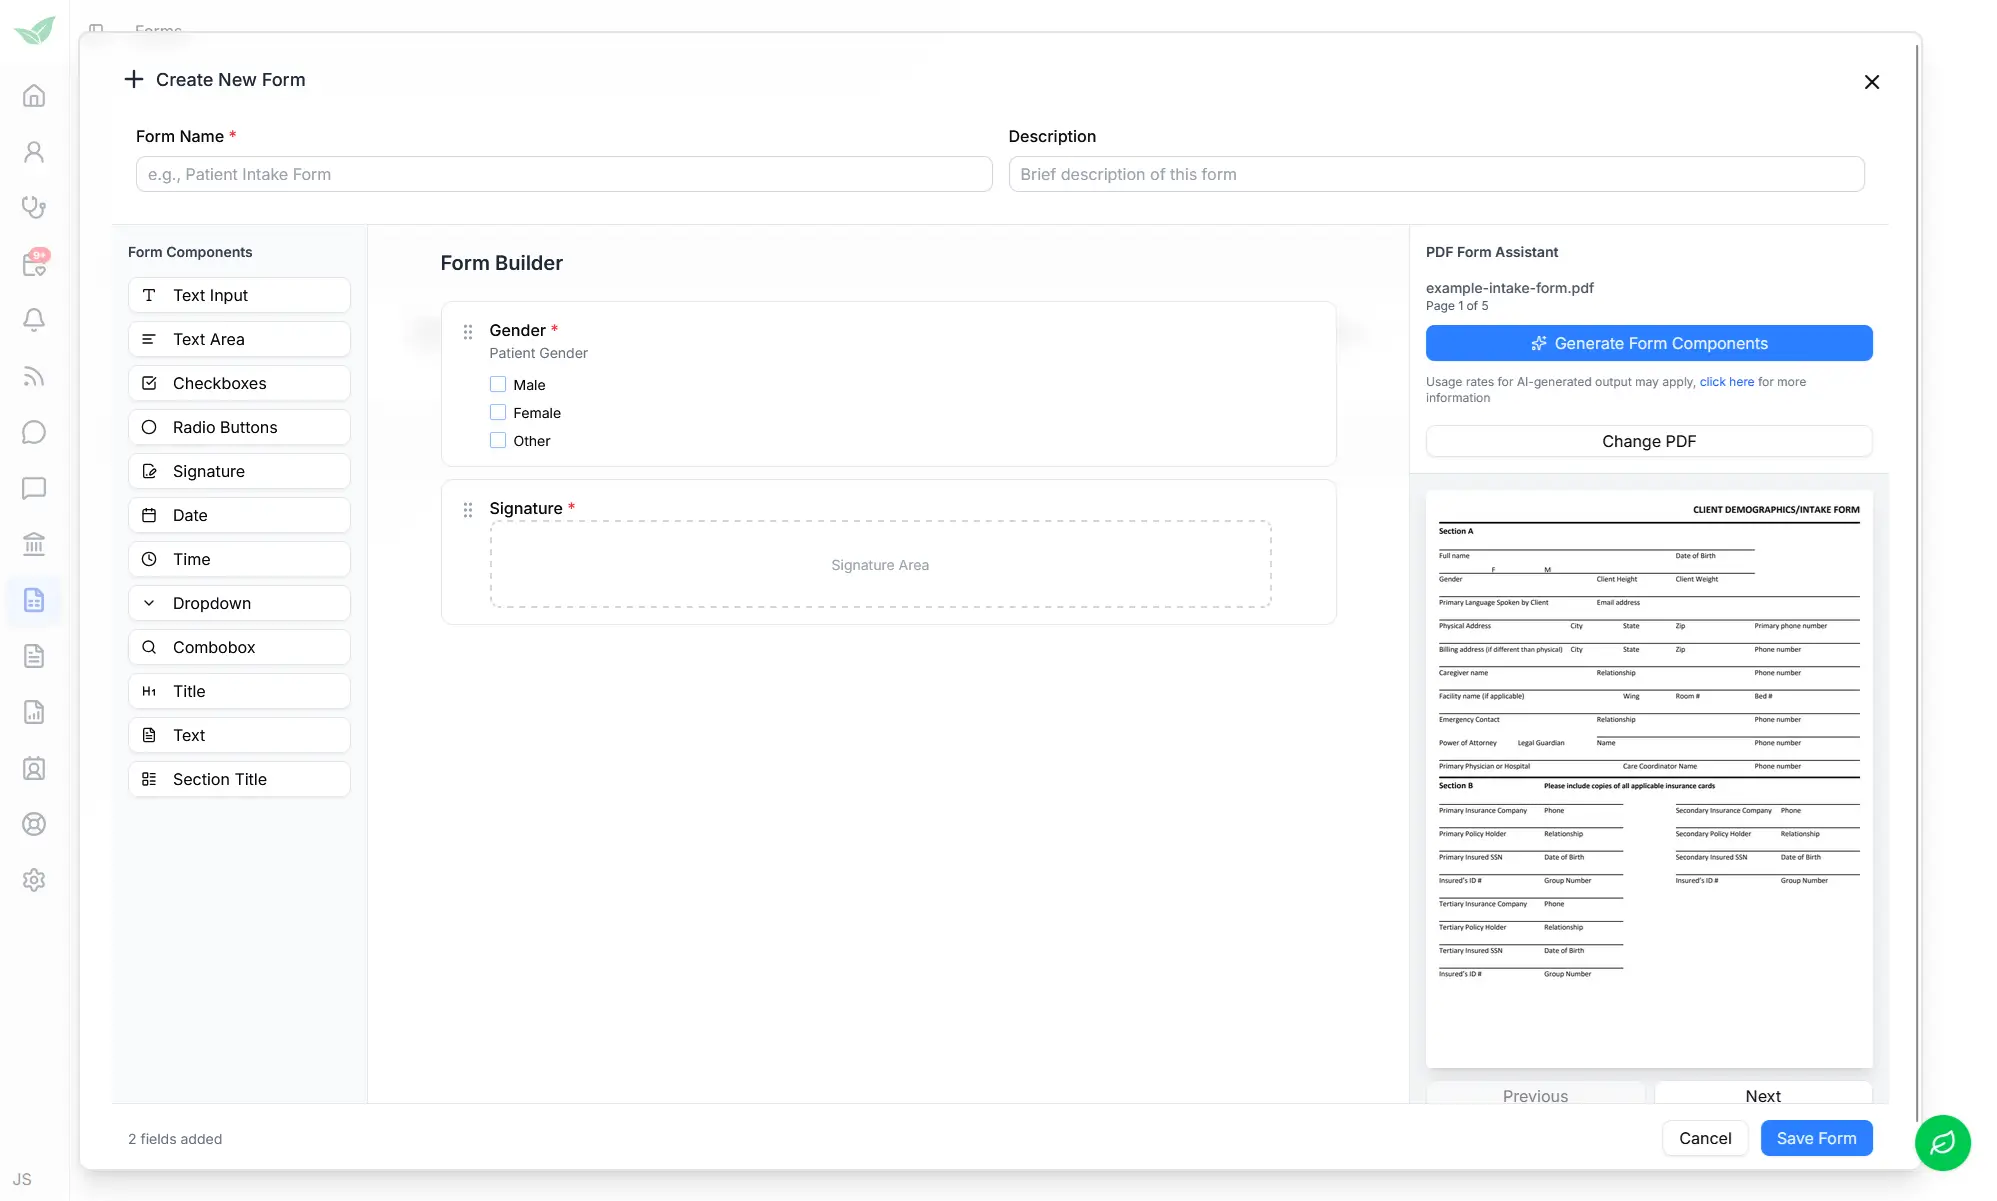Screen dimensions: 1997x1201
Task: Check the Male checkbox under Gender
Action: tap(497, 384)
